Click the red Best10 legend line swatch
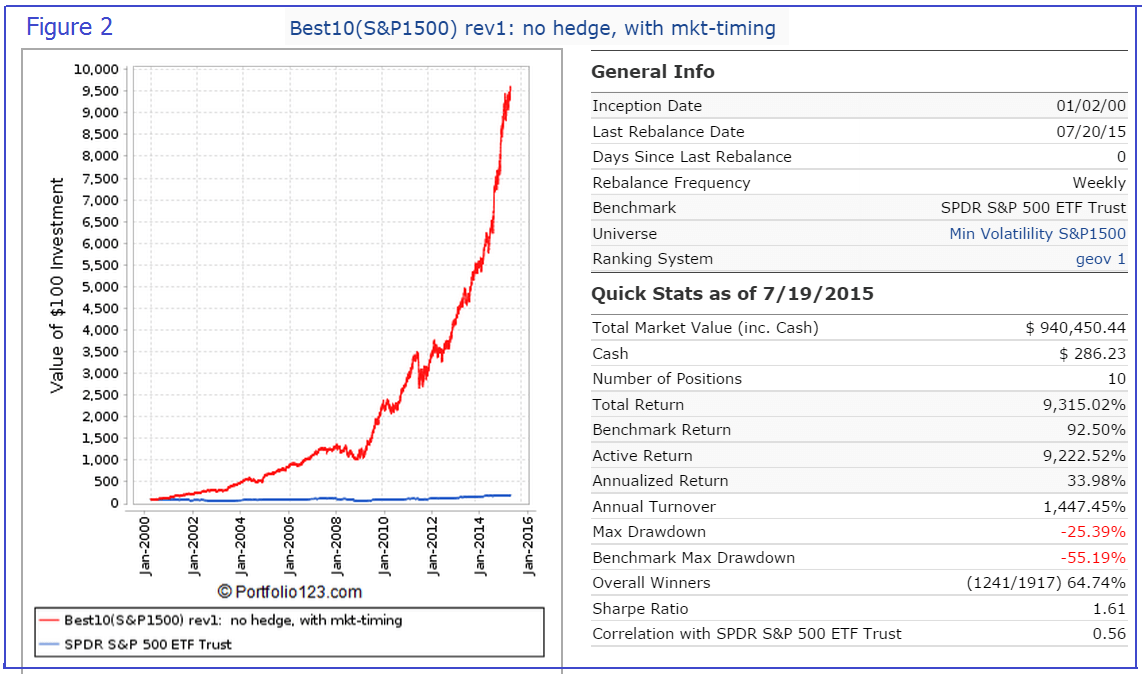This screenshot has width=1142, height=674. coord(49,620)
